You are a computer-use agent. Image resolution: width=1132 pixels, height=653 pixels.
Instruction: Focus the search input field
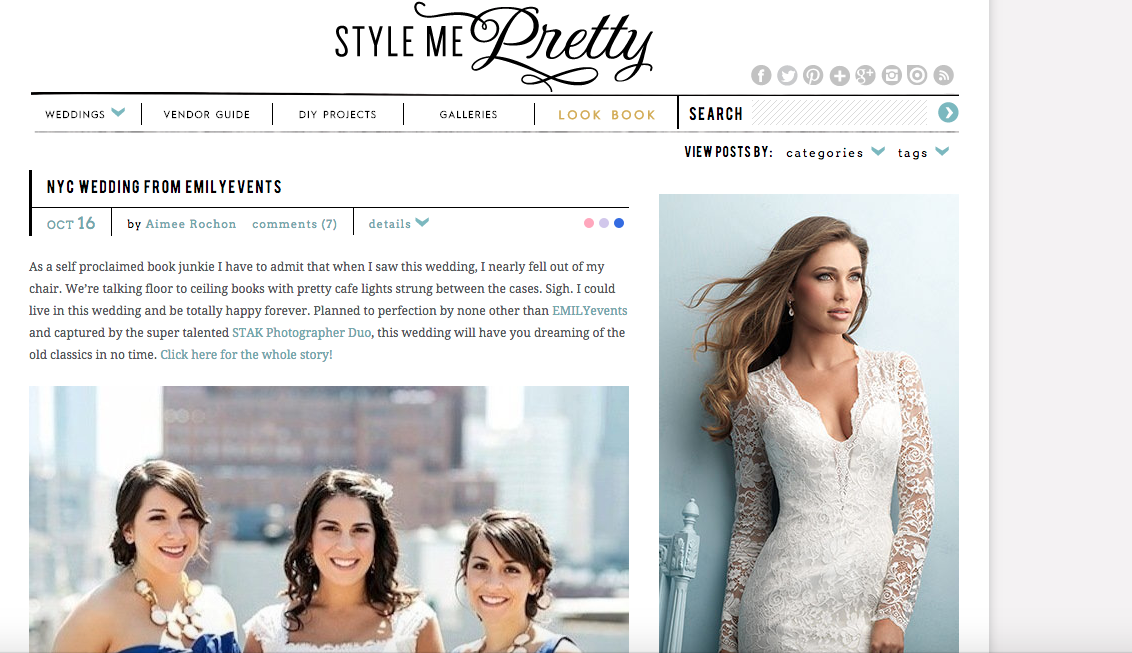click(x=840, y=113)
